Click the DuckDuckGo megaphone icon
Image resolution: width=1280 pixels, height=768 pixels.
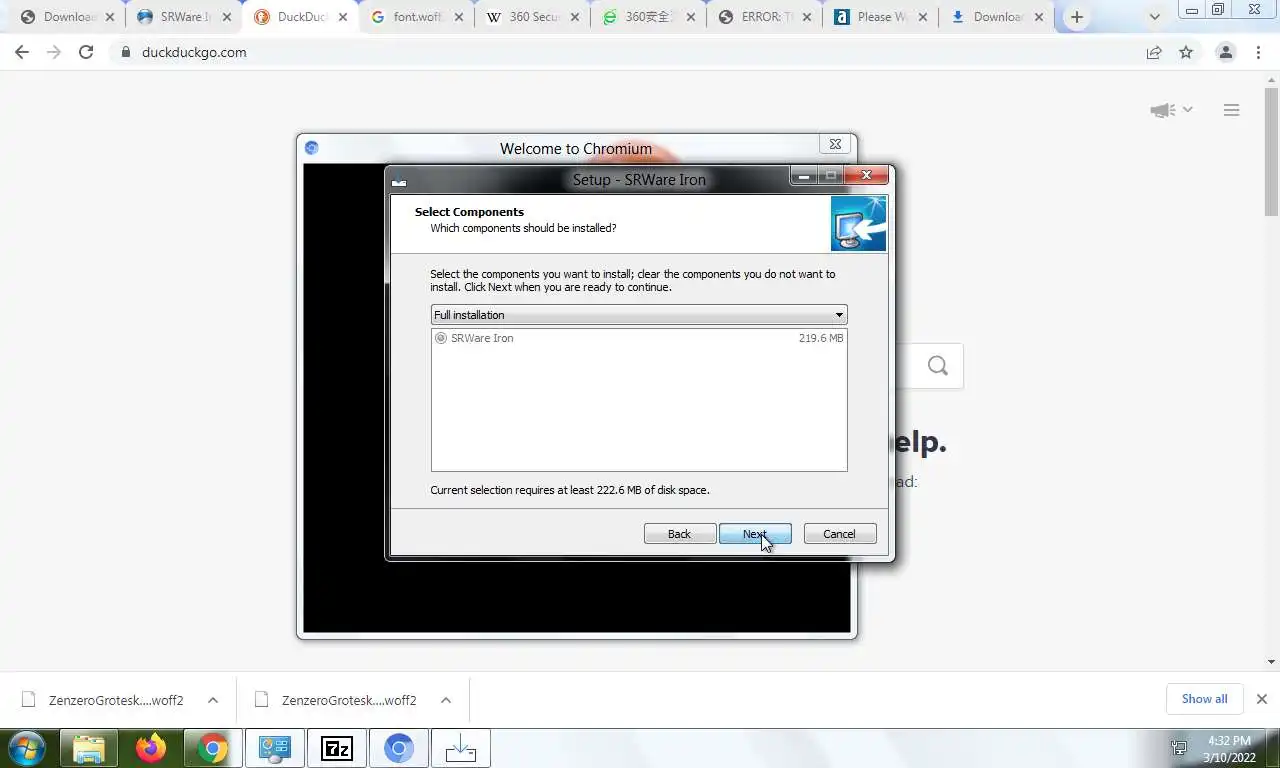1162,110
